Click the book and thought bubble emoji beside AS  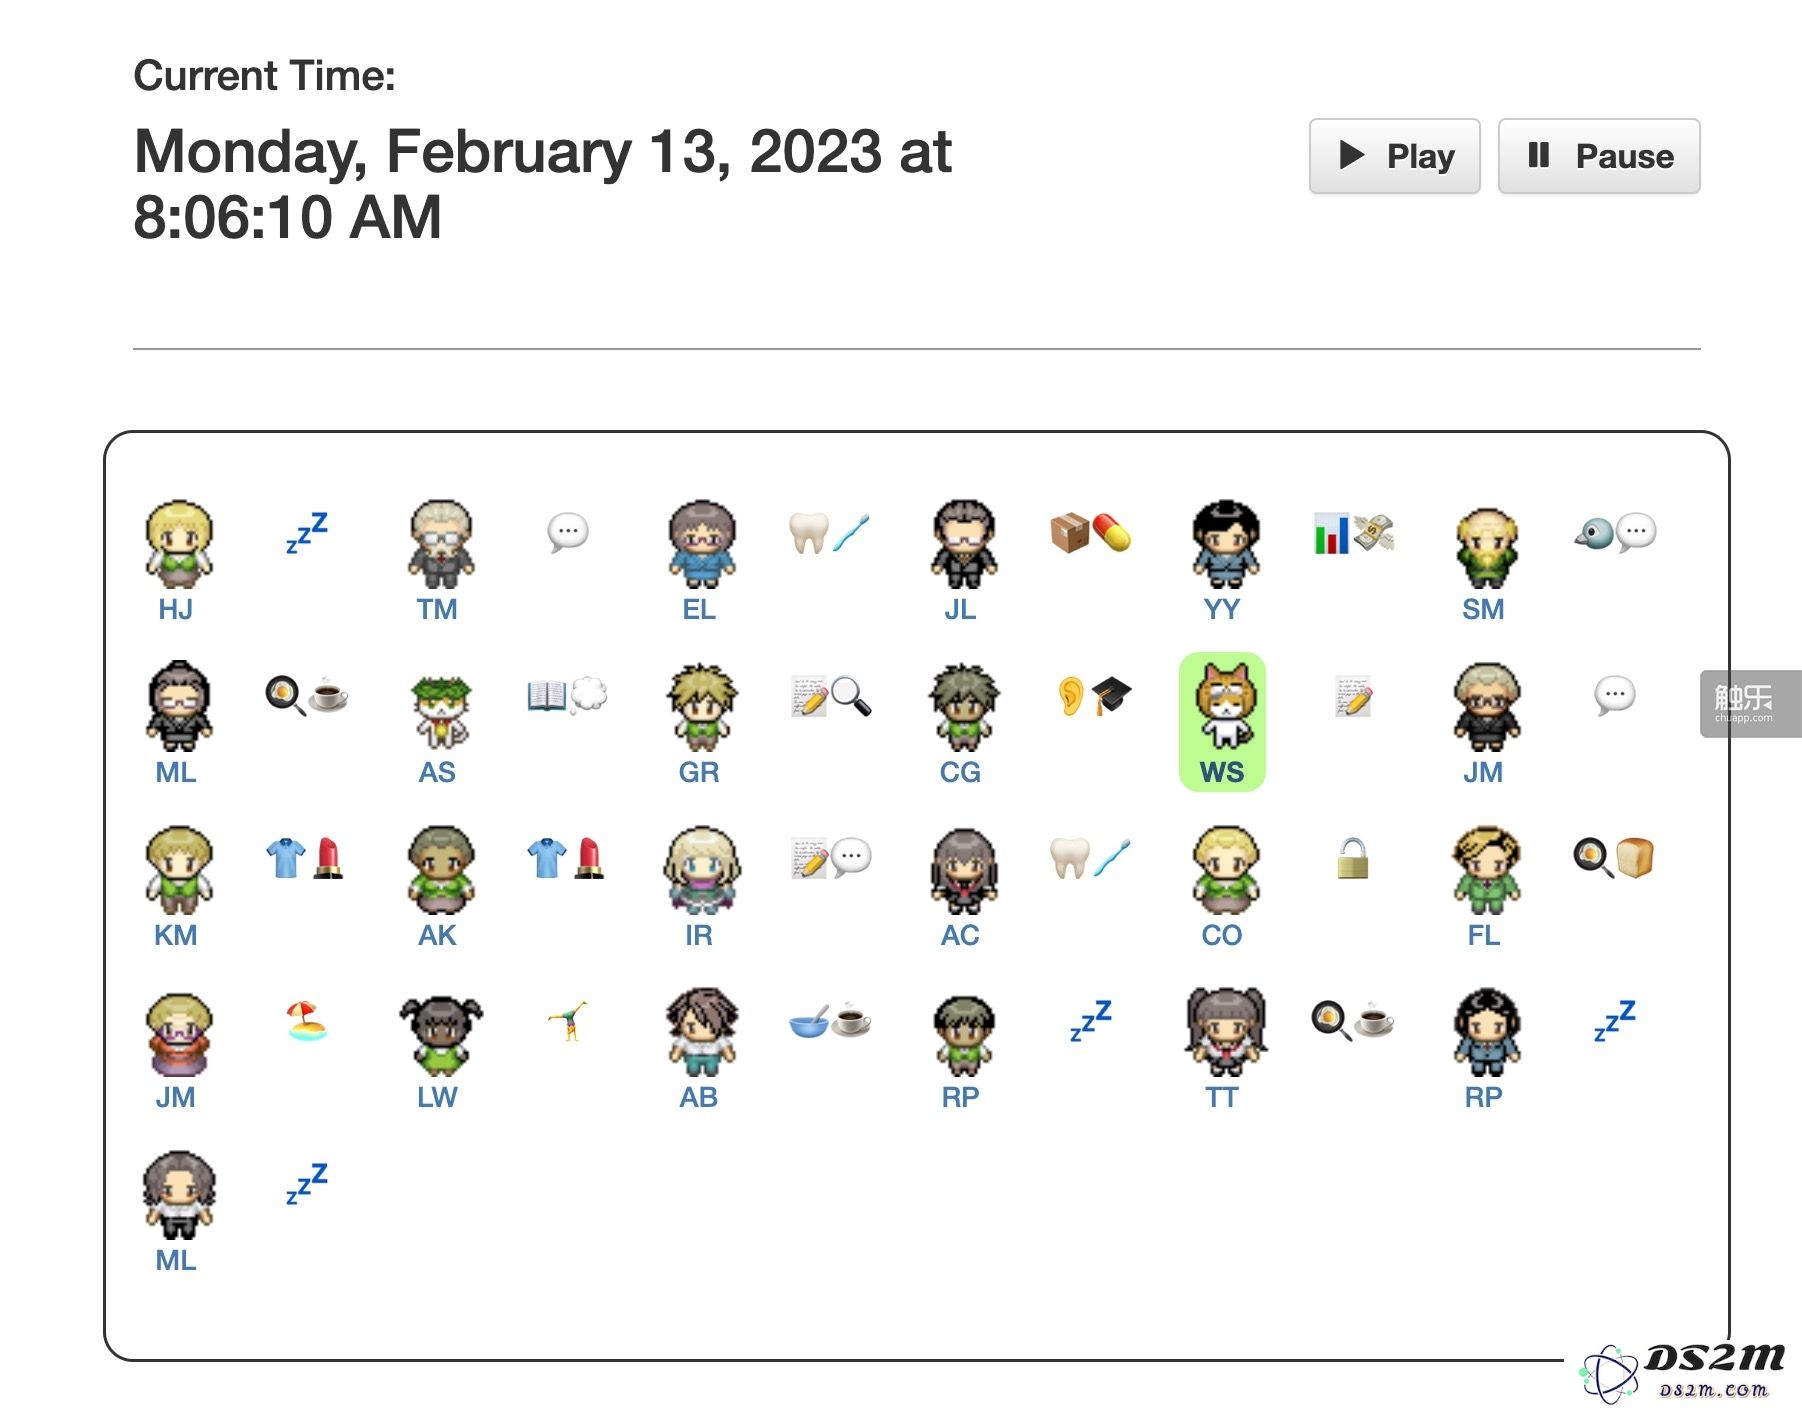(567, 695)
